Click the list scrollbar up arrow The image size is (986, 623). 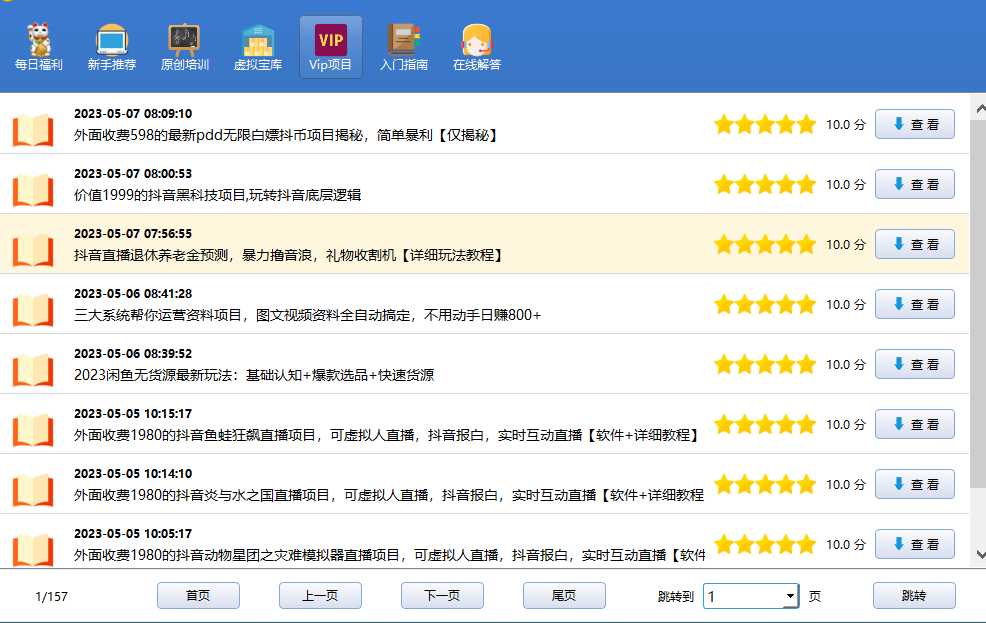979,108
